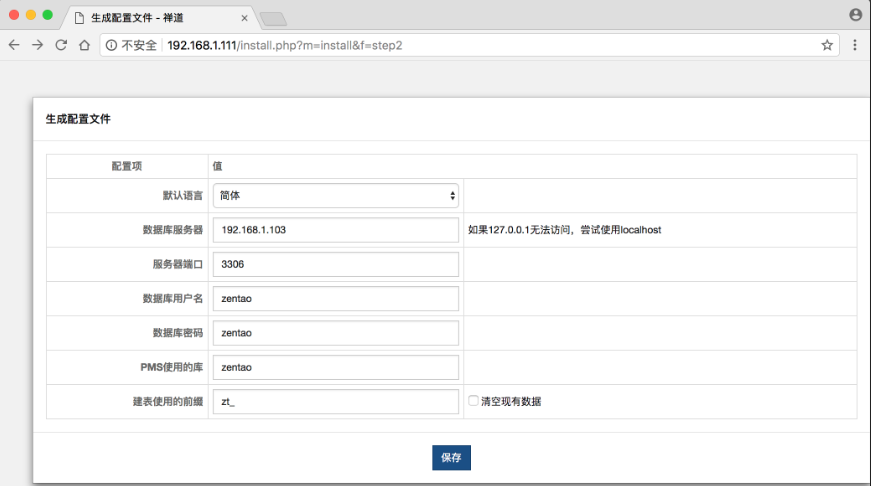
Task: Edit the 数据库服务器 field
Action: (336, 230)
